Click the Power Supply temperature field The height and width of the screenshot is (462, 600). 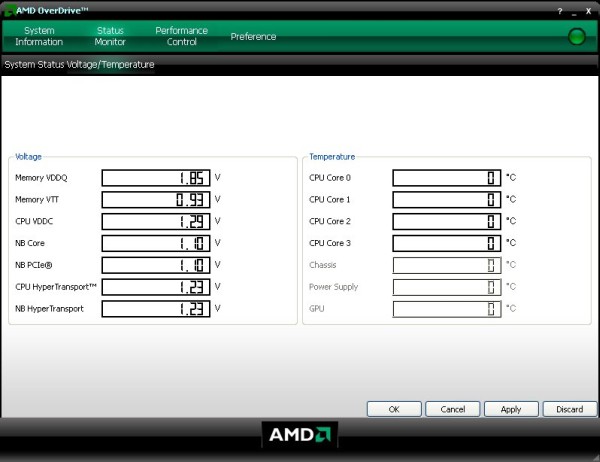pyautogui.click(x=447, y=287)
